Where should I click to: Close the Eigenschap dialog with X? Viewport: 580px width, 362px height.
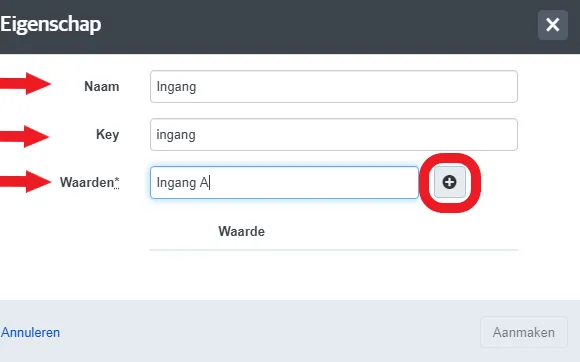(553, 25)
